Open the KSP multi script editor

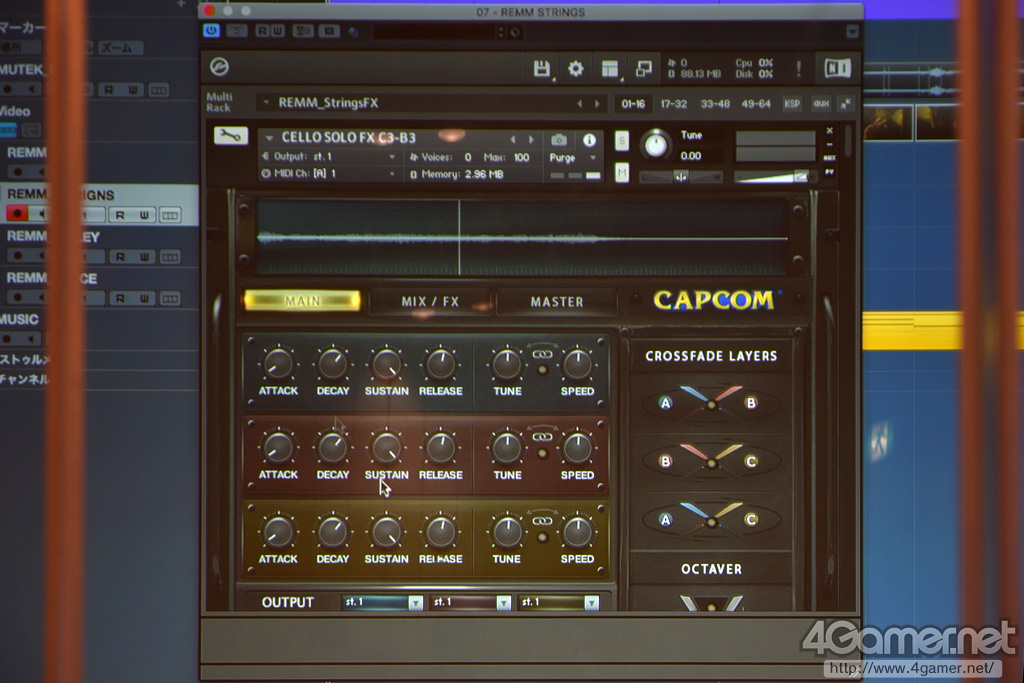[792, 104]
